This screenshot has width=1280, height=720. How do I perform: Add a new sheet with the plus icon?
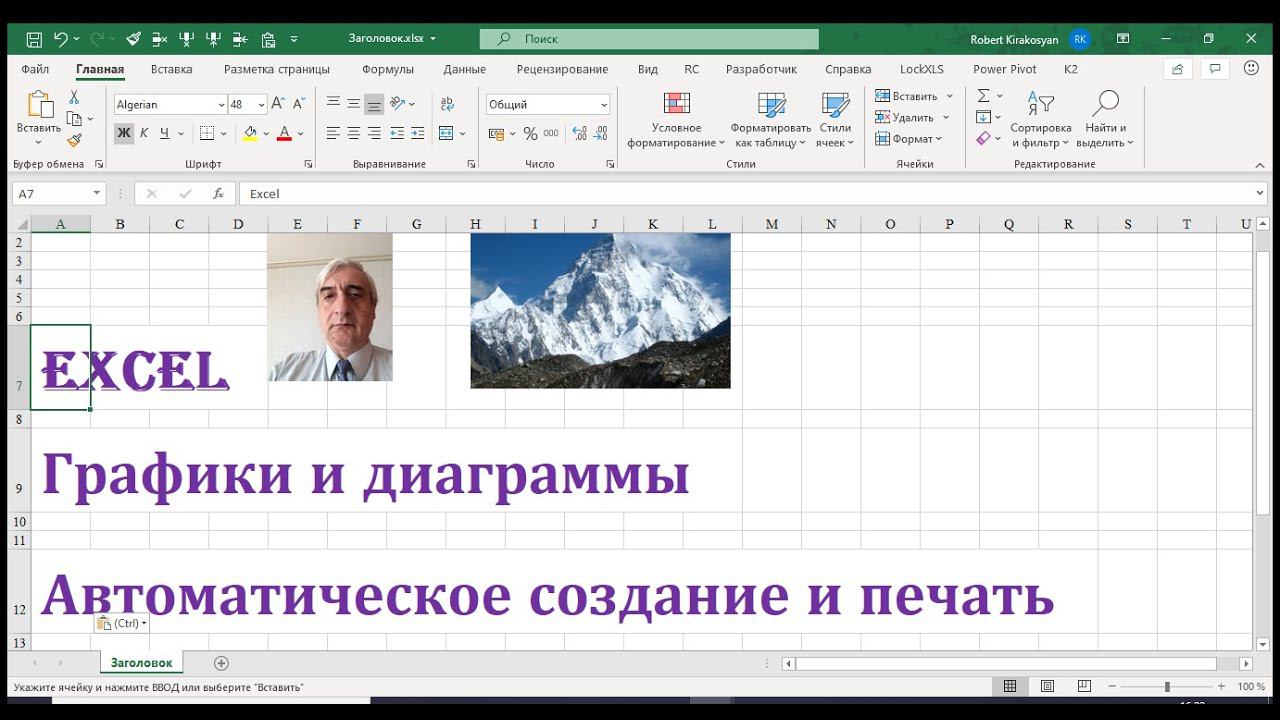click(x=222, y=663)
